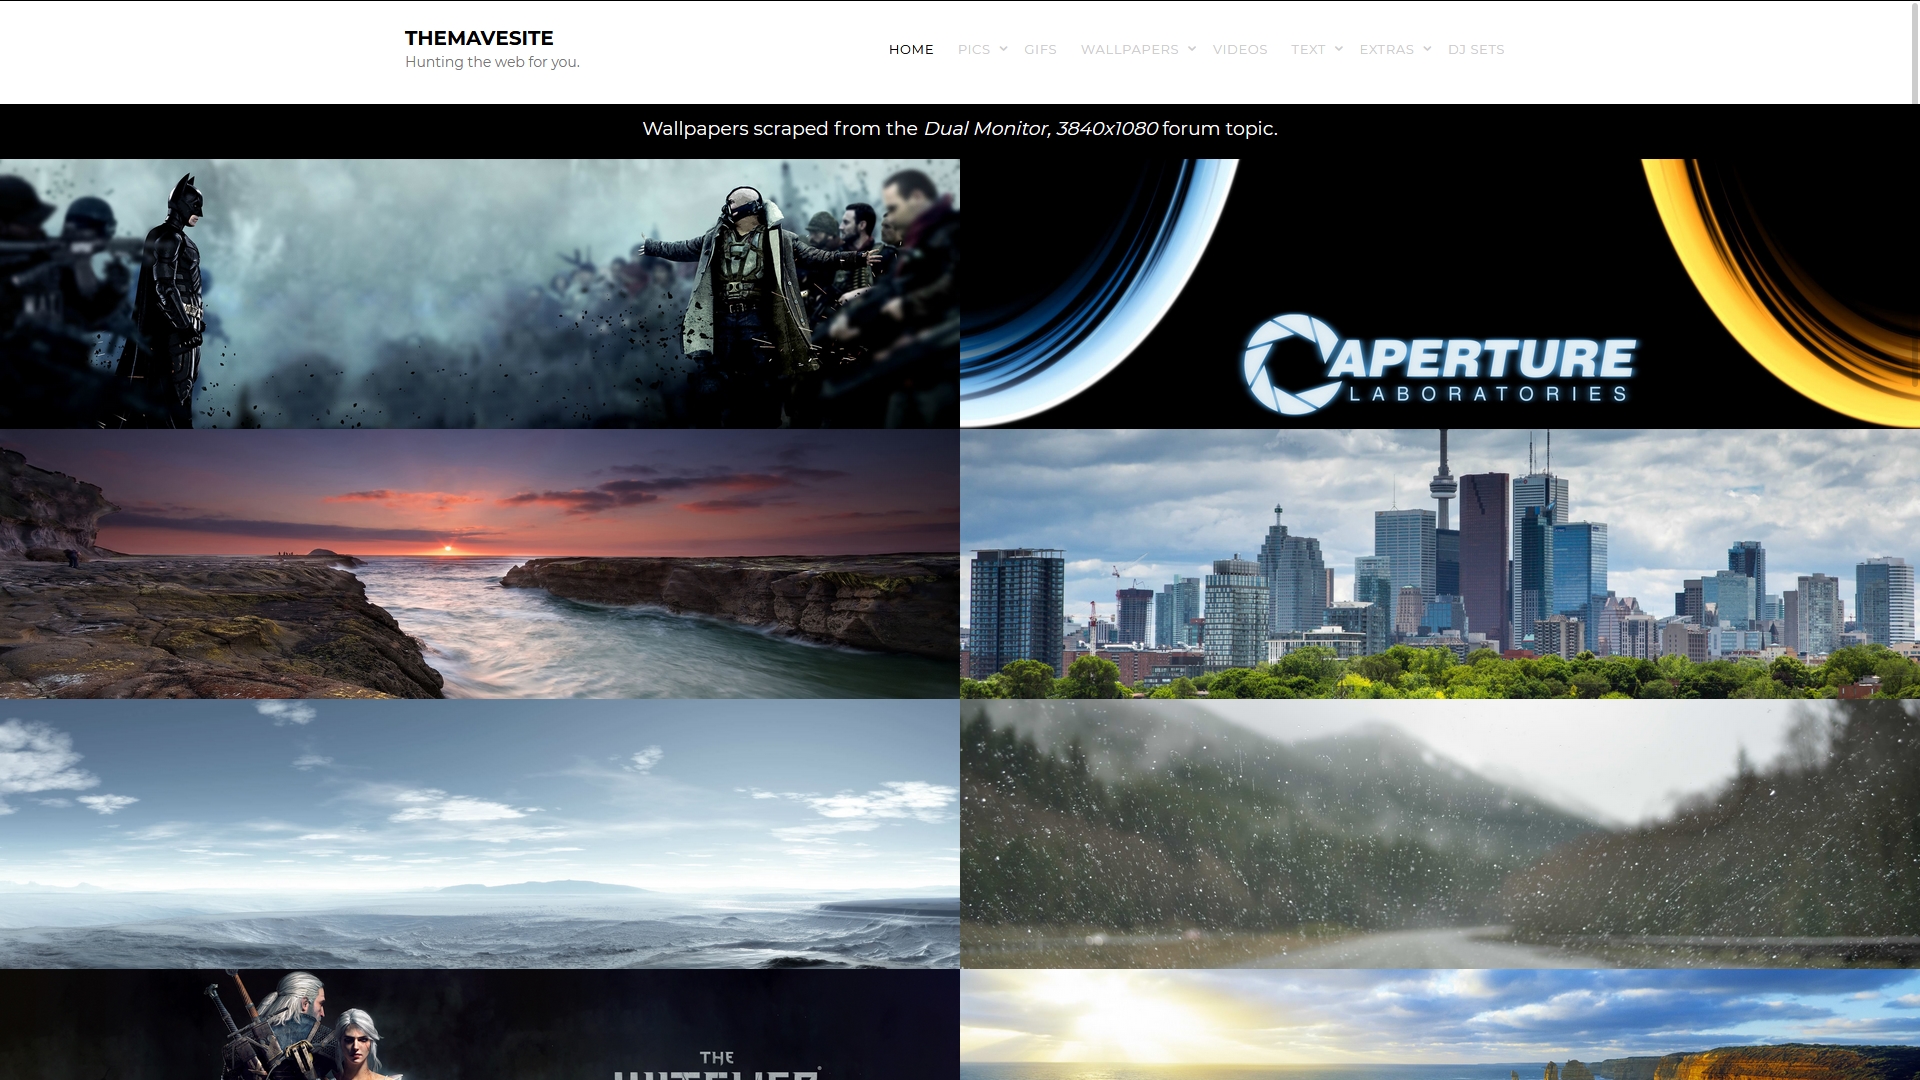Screen dimensions: 1920x1080
Task: Open the sunset rocky coast wallpaper
Action: (480, 564)
